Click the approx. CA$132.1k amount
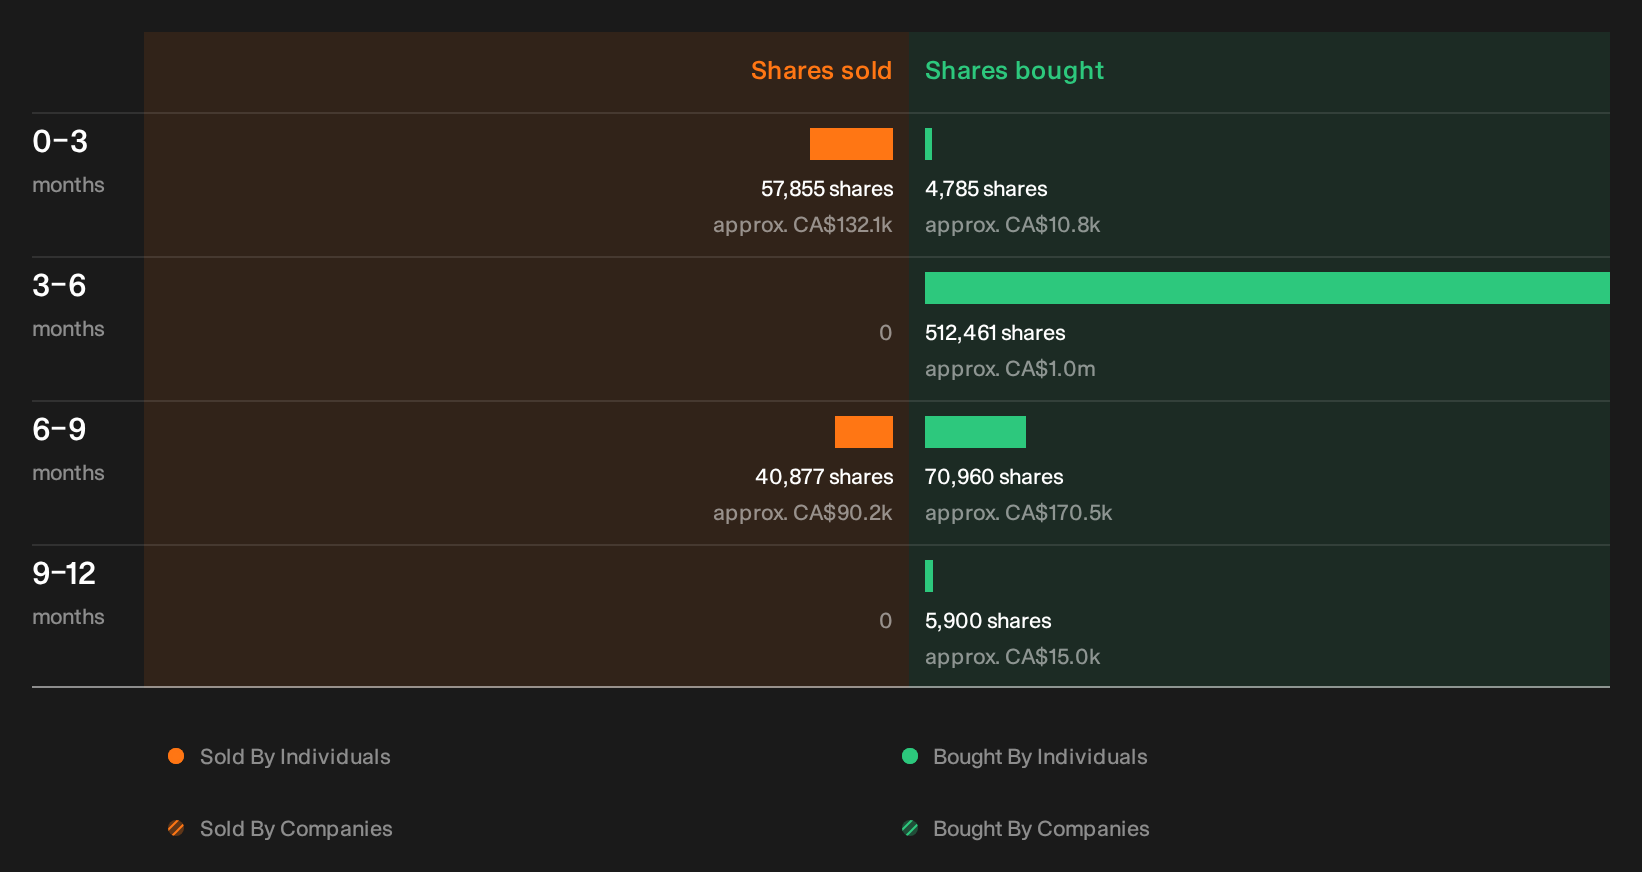Image resolution: width=1642 pixels, height=872 pixels. (802, 225)
